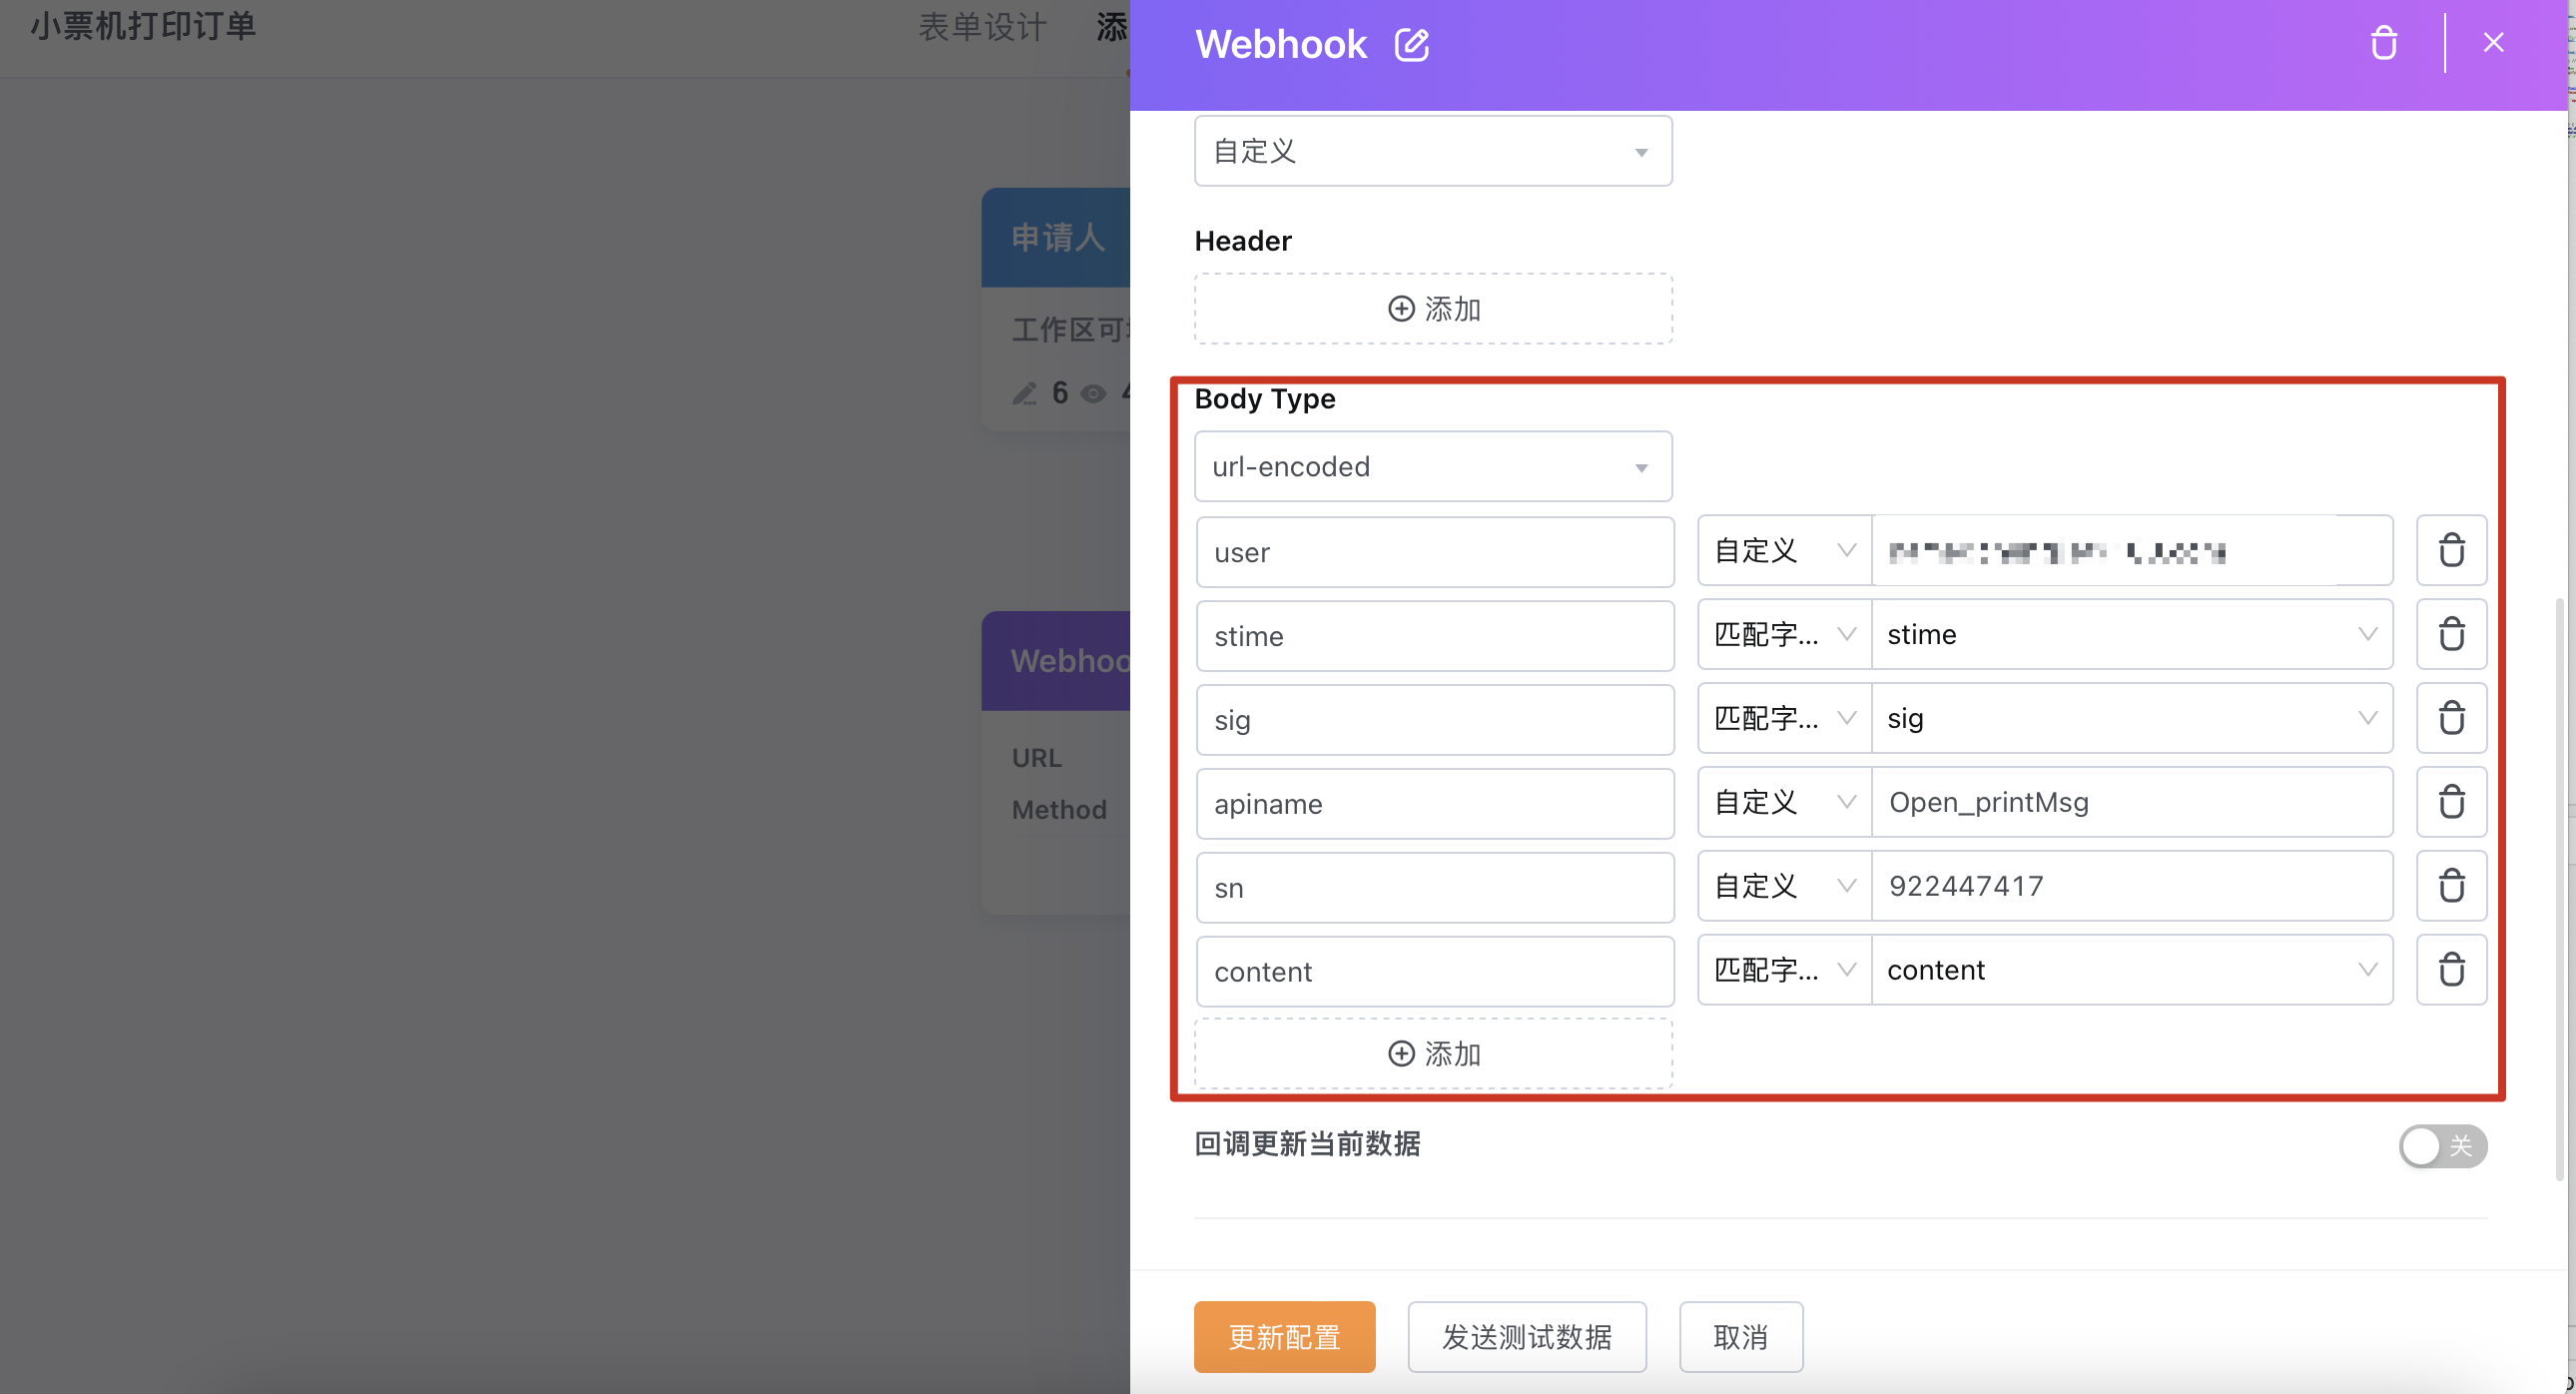Click the apiname key input field

(x=1435, y=804)
